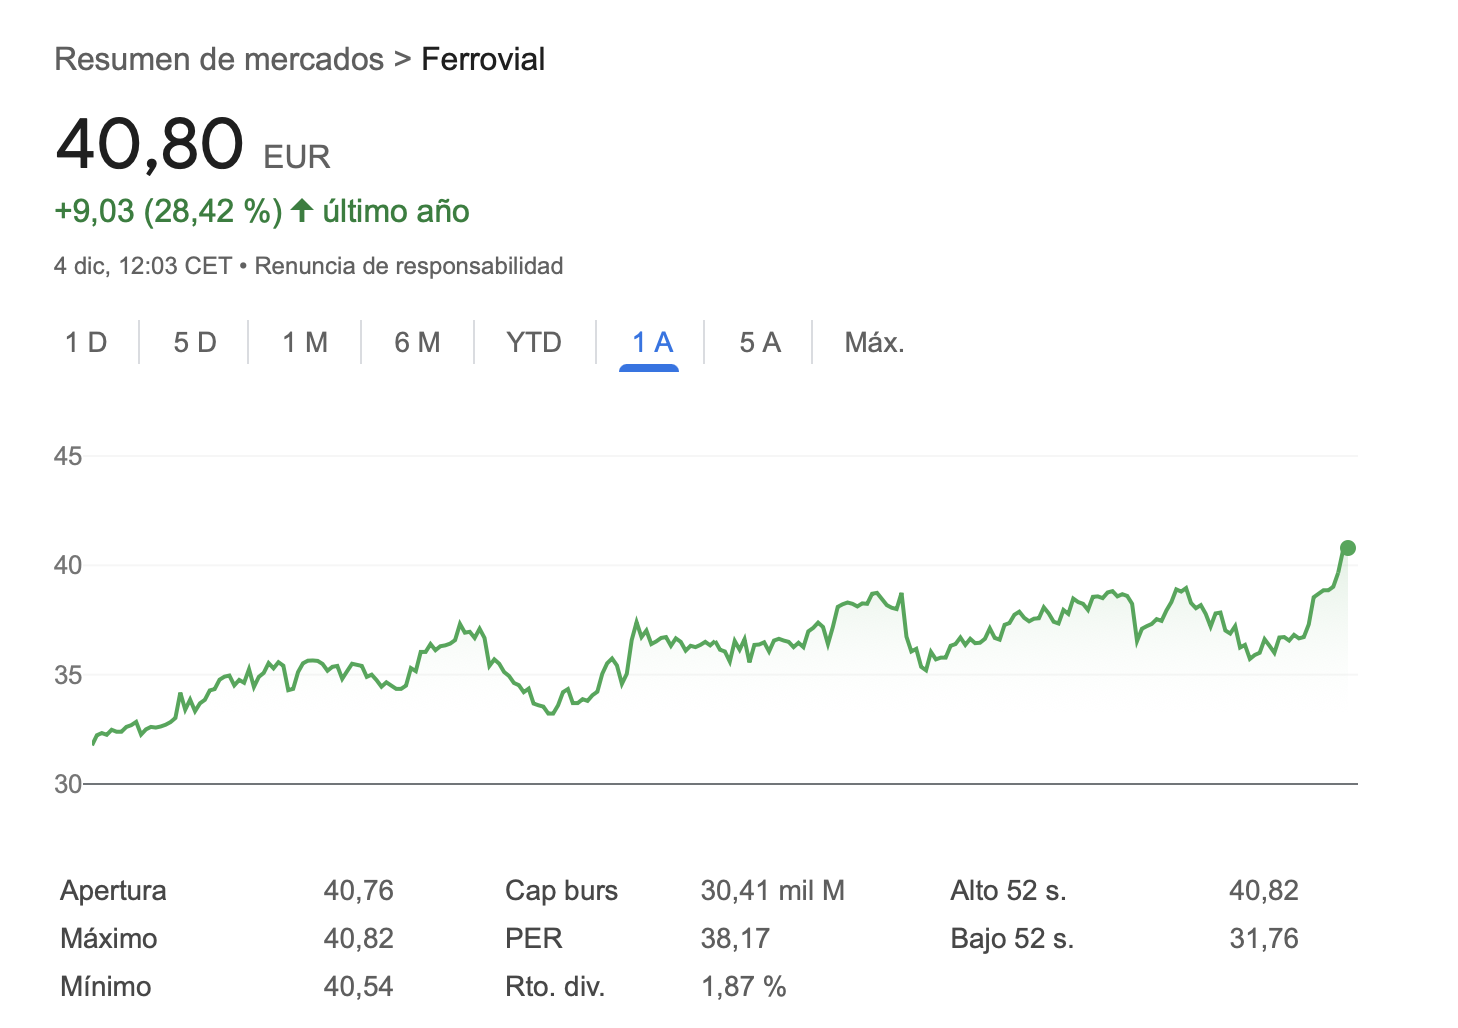
Task: Switch chart to 5 D range
Action: (195, 343)
